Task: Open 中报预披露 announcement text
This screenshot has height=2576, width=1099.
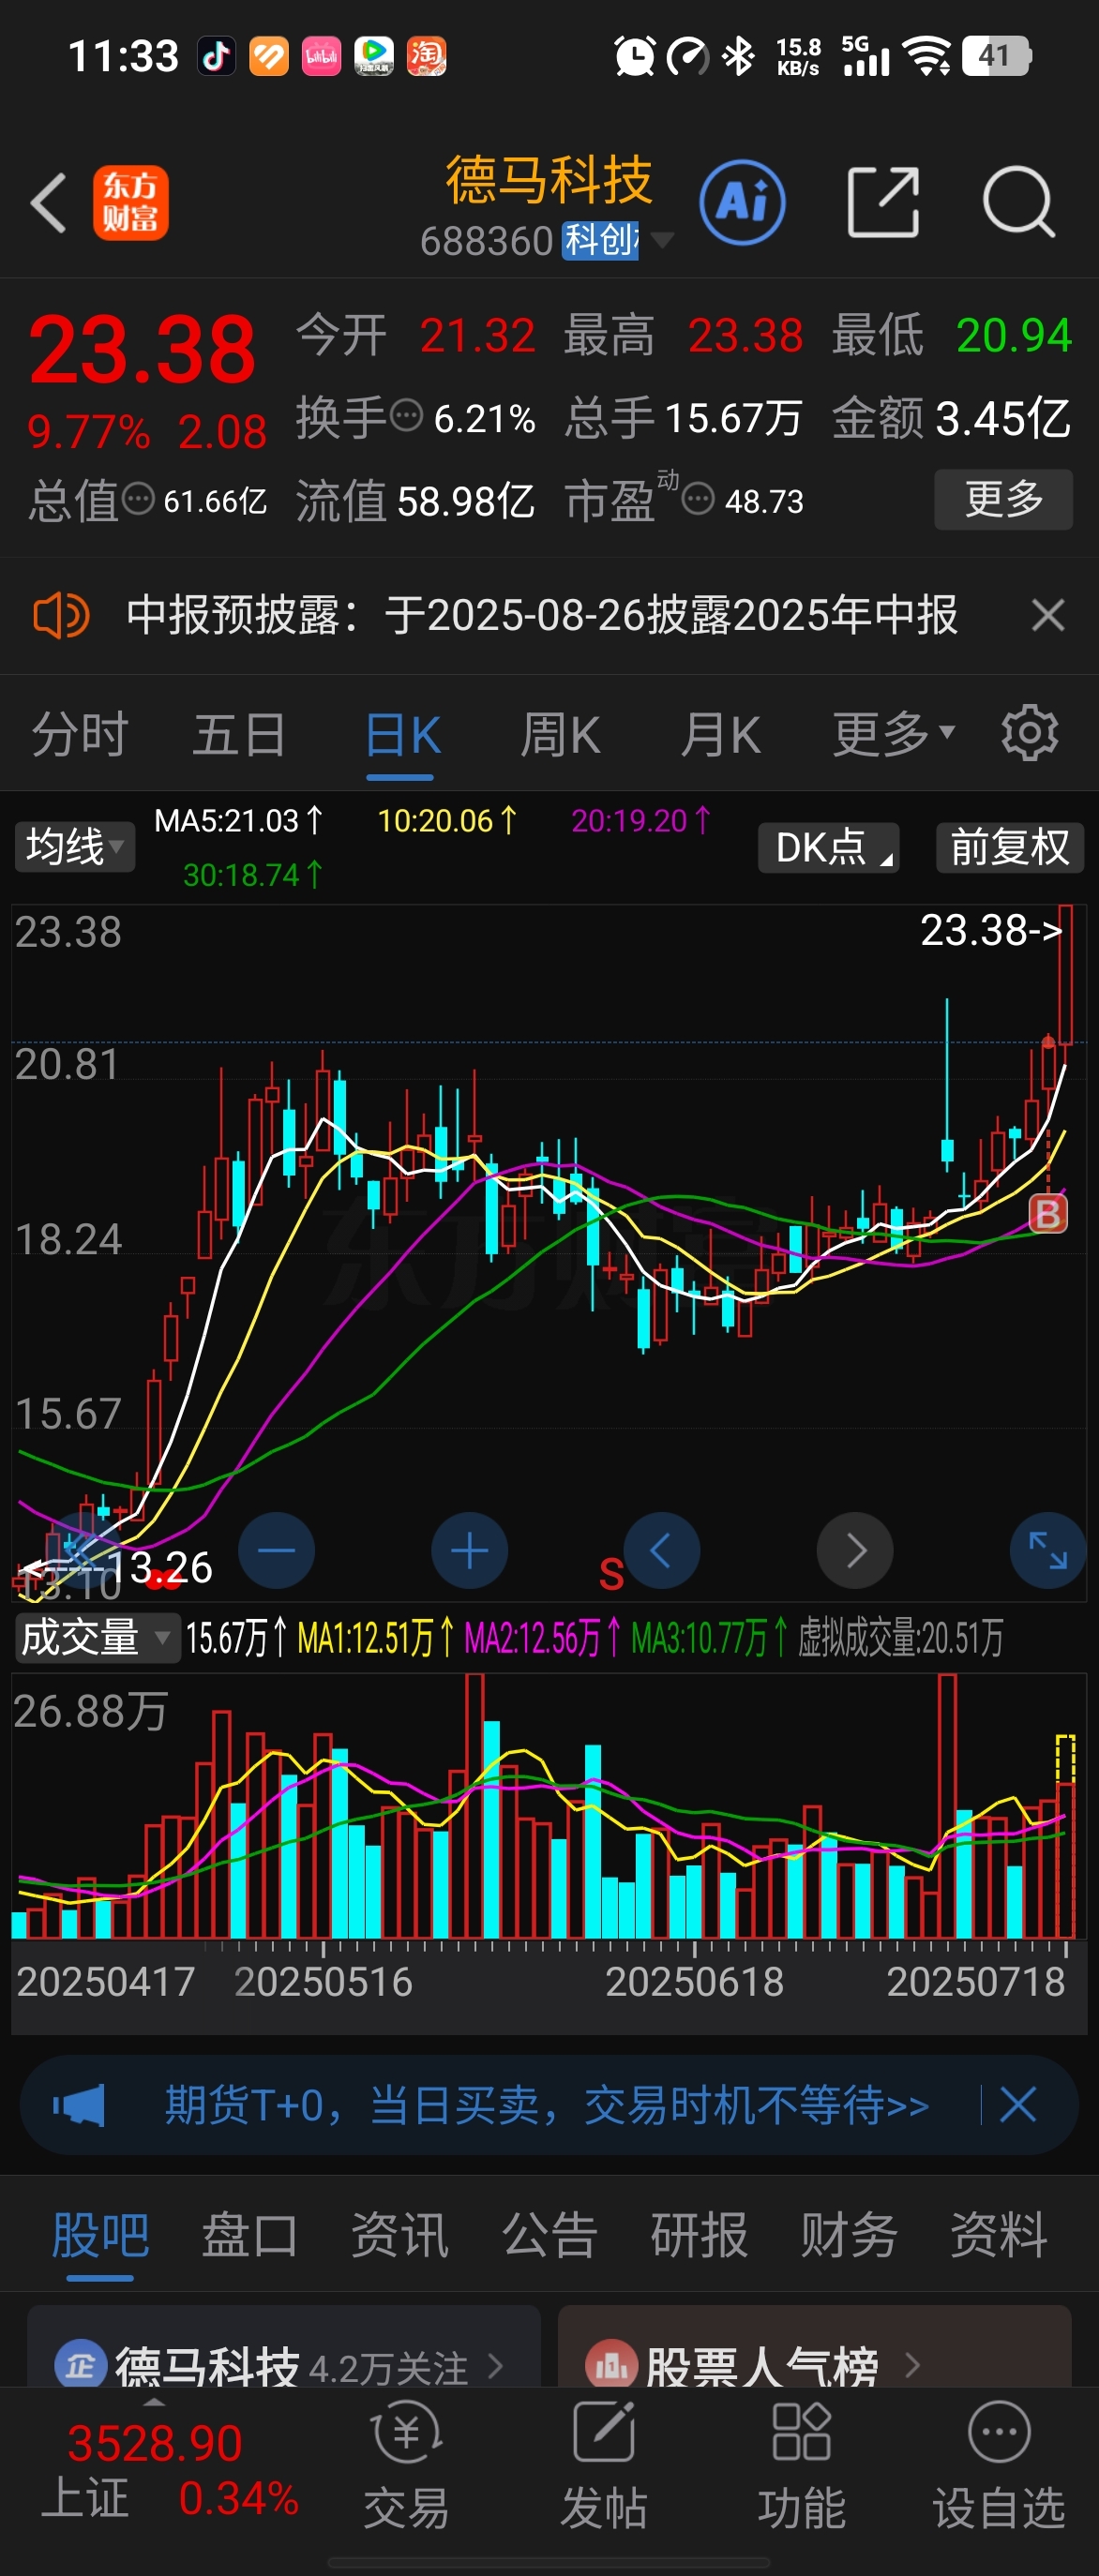Action: (542, 615)
